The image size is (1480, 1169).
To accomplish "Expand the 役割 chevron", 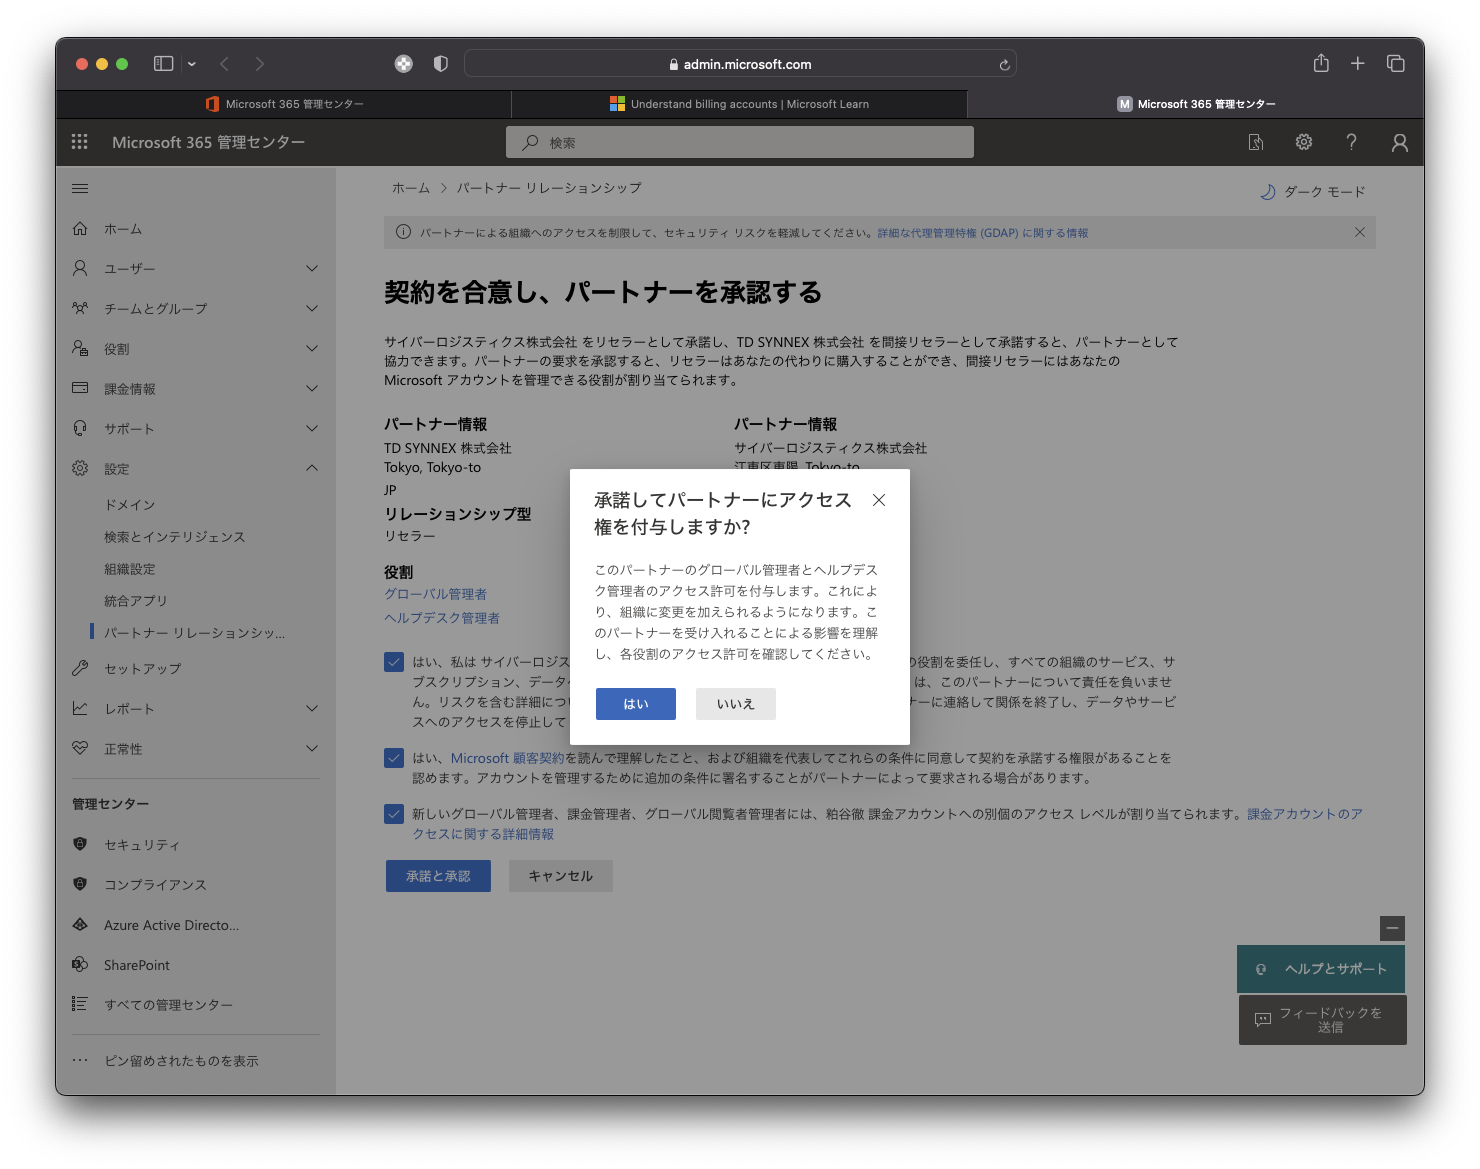I will [x=312, y=348].
